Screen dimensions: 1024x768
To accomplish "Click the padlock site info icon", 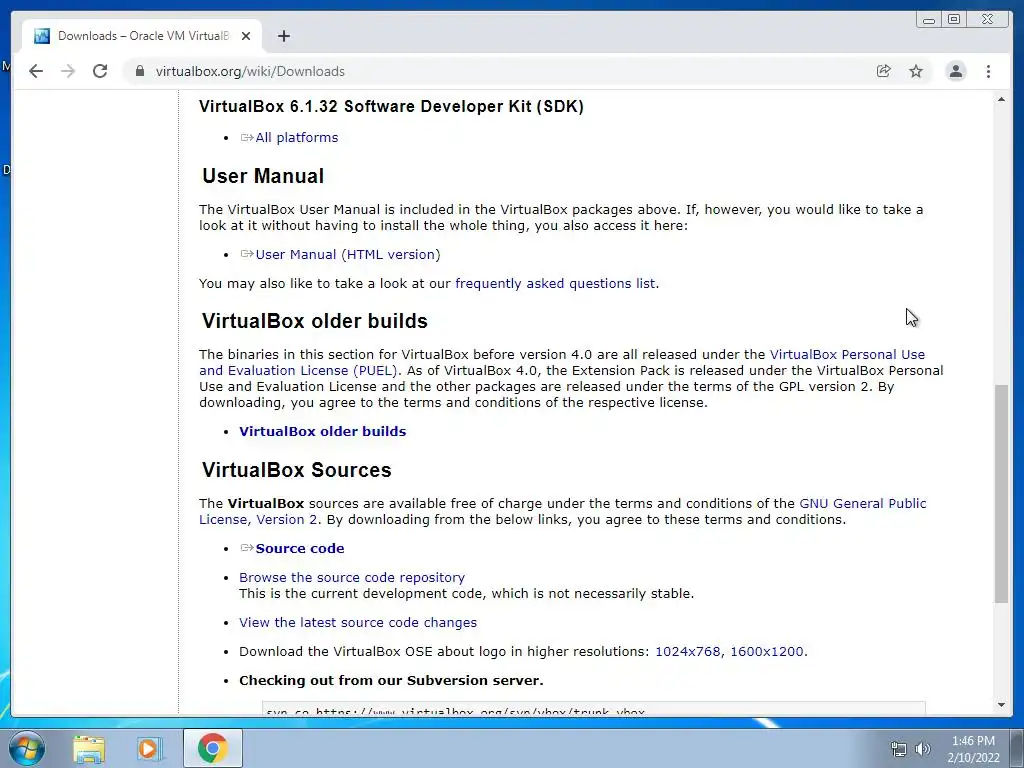I will (x=139, y=71).
